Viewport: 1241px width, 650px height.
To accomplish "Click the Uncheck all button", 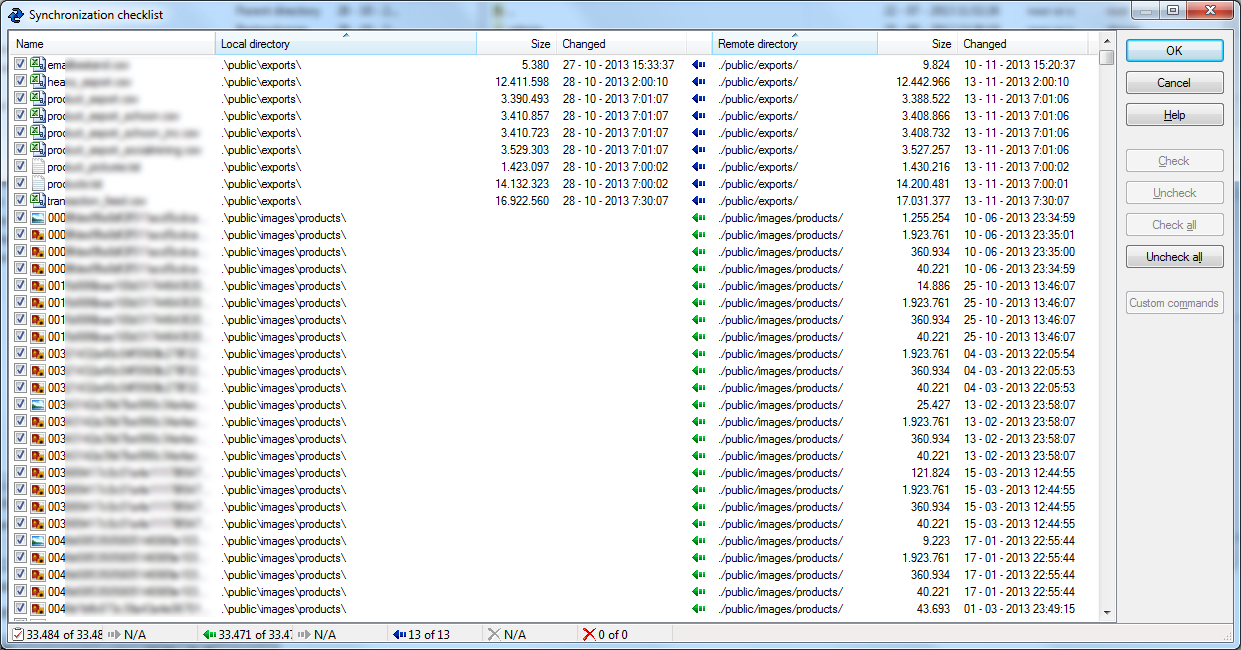I will [x=1174, y=256].
